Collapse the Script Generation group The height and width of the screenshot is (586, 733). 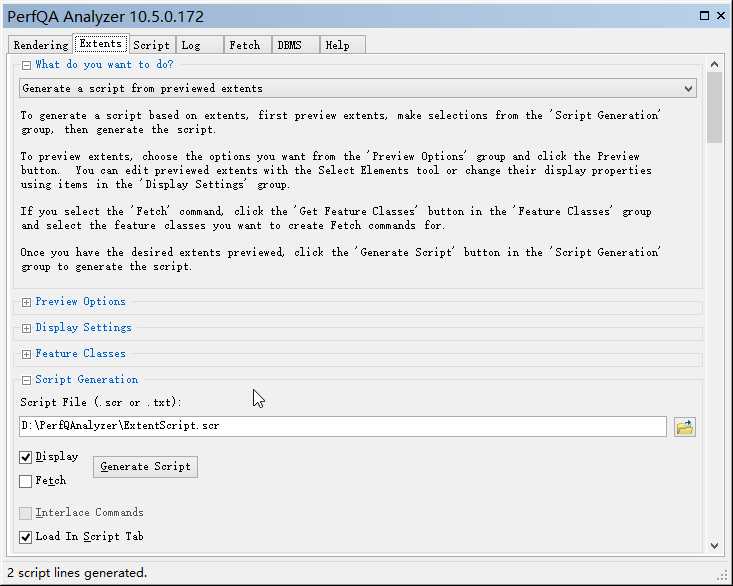(26, 380)
